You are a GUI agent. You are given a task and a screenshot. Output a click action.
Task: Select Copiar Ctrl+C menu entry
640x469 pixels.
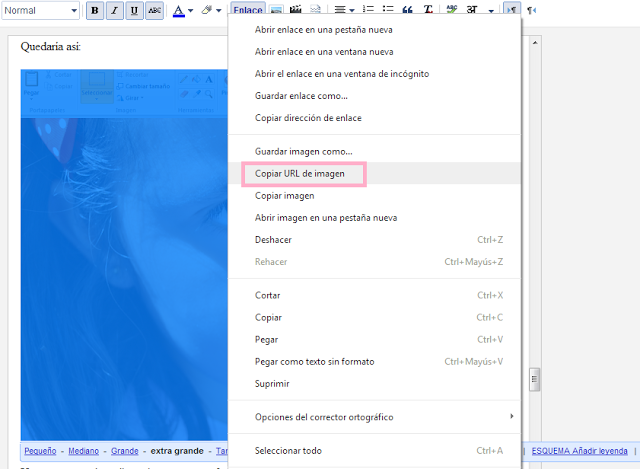click(x=374, y=317)
